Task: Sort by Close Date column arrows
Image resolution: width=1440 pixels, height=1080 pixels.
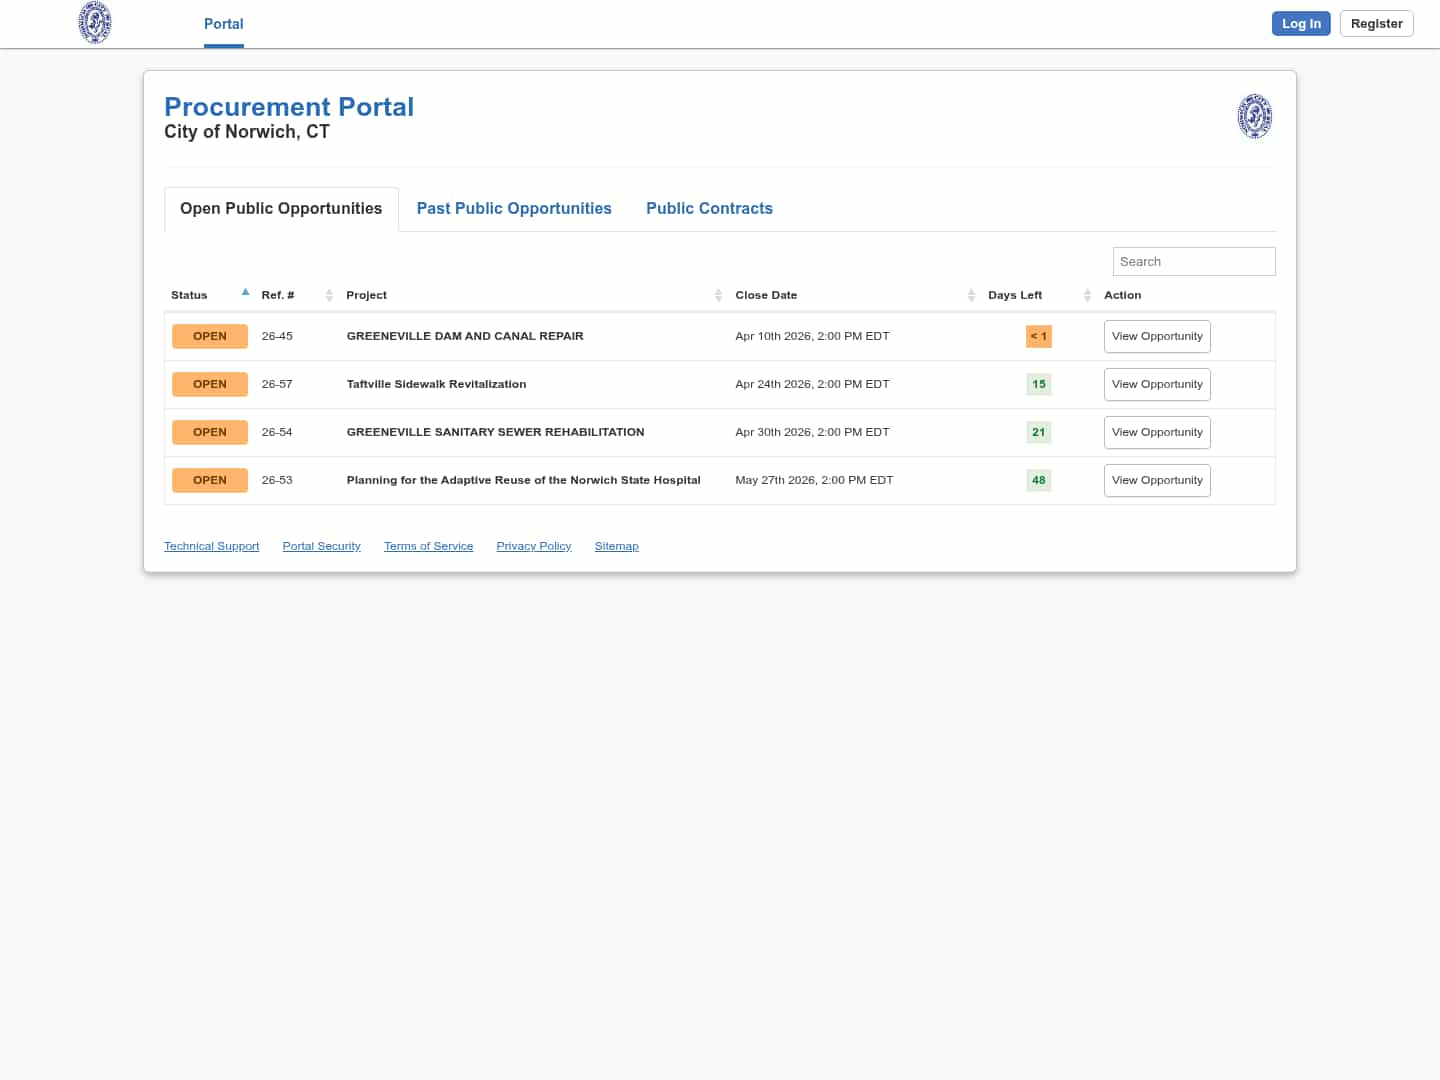Action: point(971,295)
